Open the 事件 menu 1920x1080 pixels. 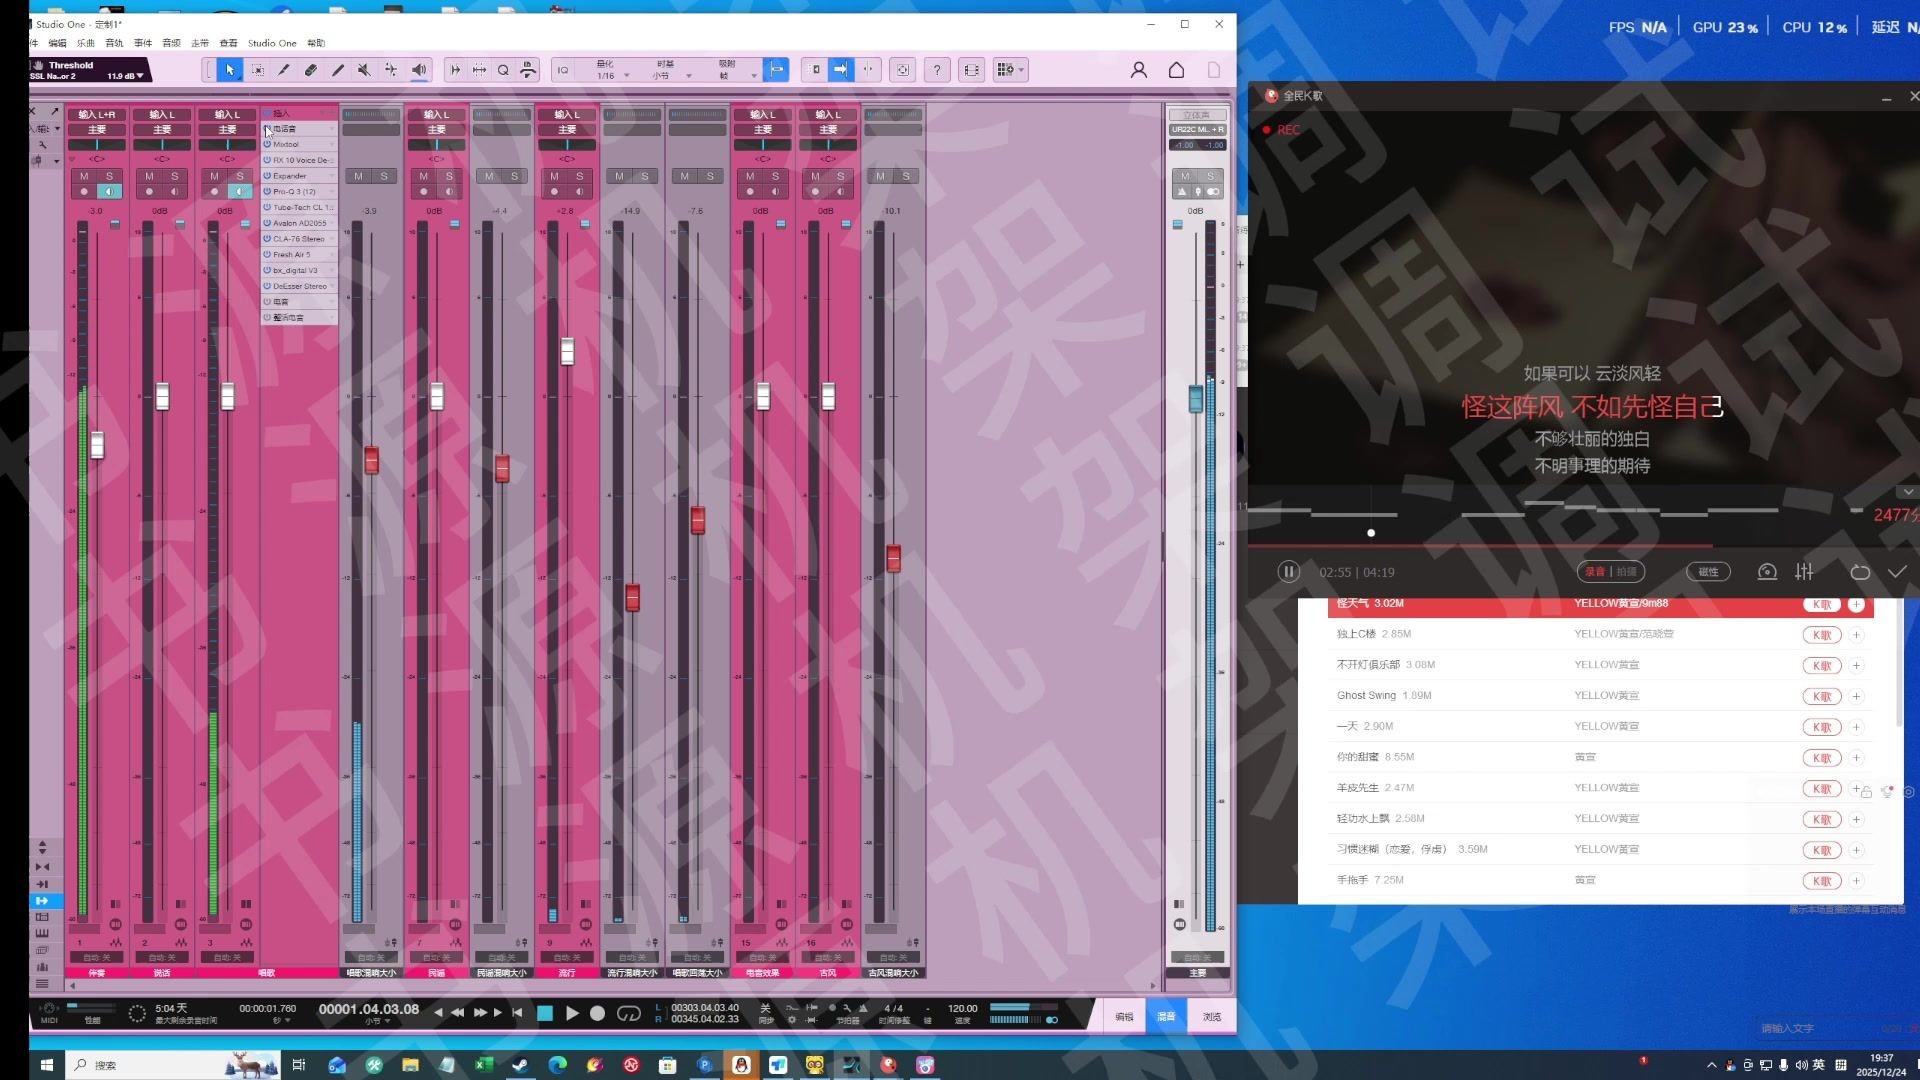[x=143, y=43]
